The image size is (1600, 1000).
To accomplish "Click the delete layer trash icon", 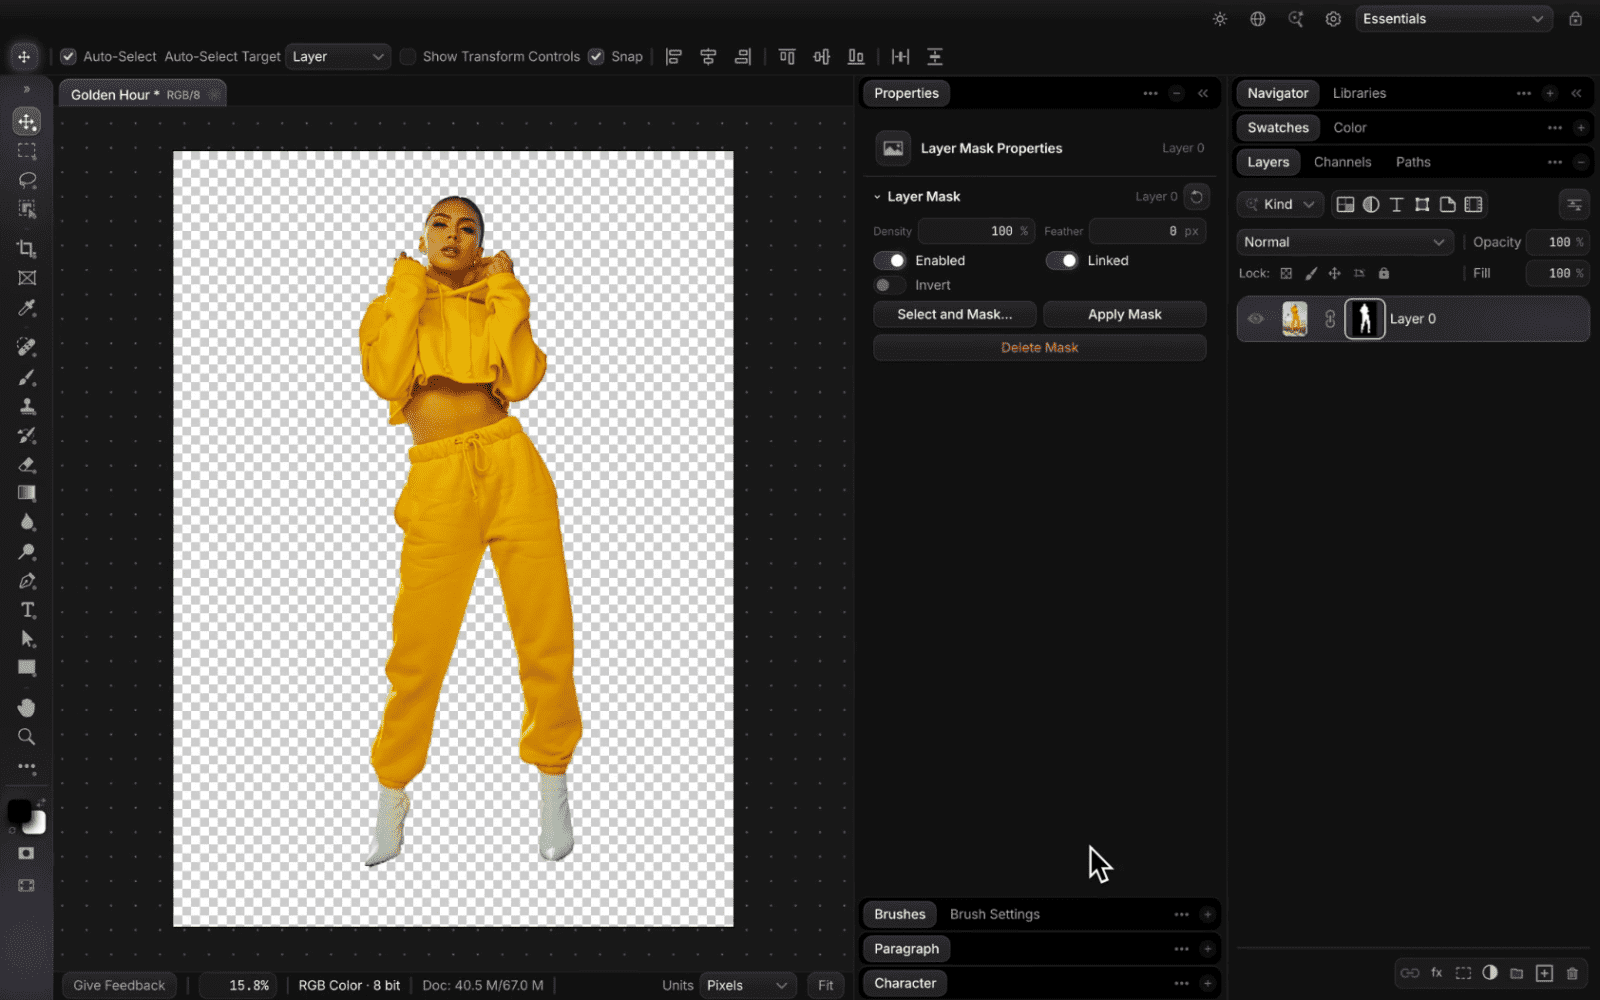I will (1572, 973).
